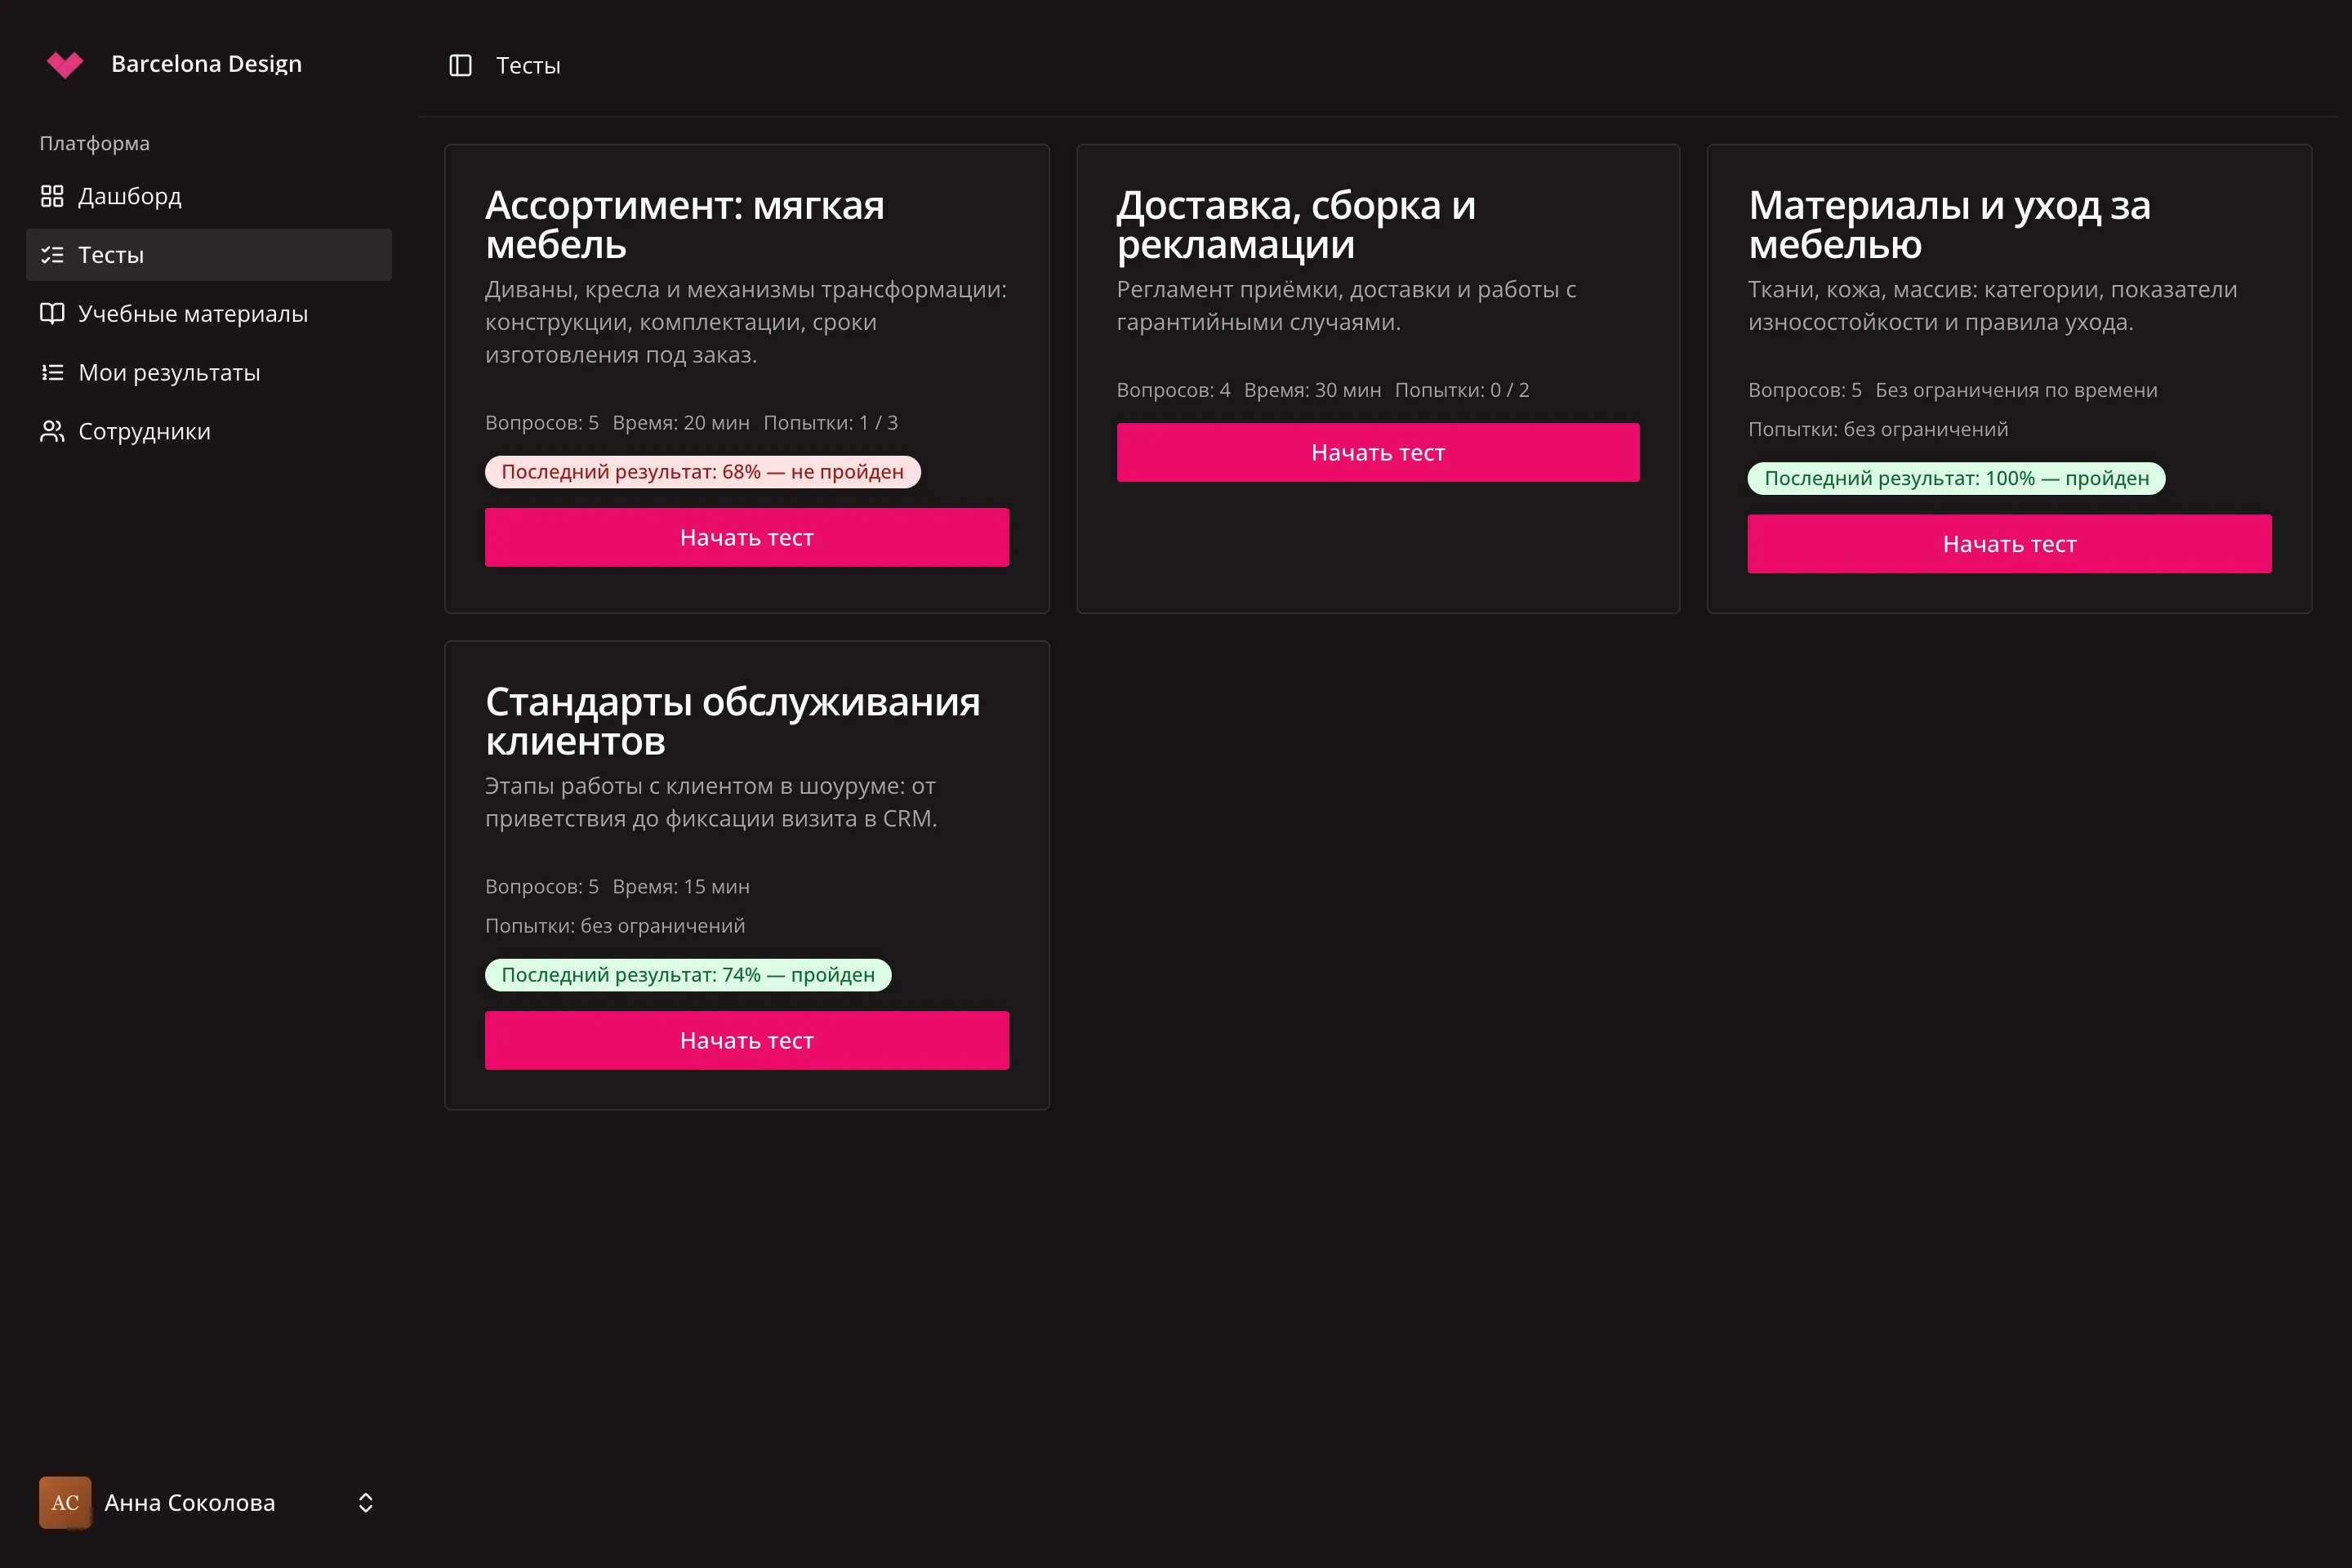The width and height of the screenshot is (2352, 1568).
Task: Click the Стандарты обслуживания клиентов heading
Action: tap(733, 722)
